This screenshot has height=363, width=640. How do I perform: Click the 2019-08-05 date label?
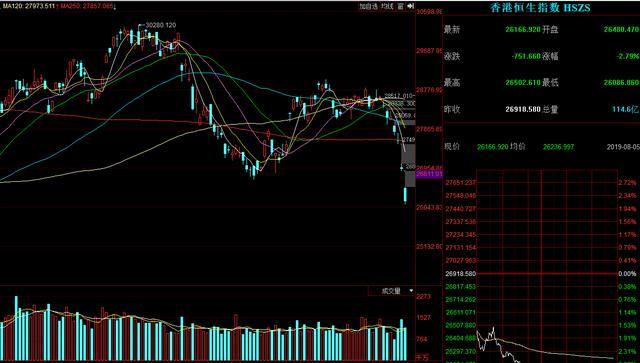(x=623, y=147)
